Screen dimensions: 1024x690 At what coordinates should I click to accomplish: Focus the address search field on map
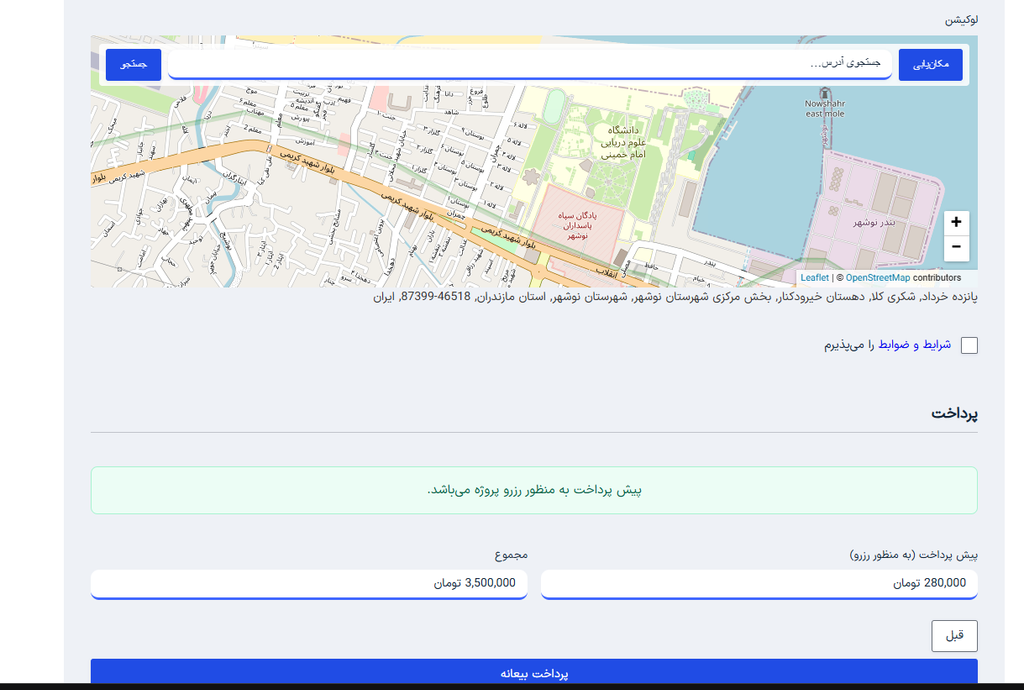point(530,64)
